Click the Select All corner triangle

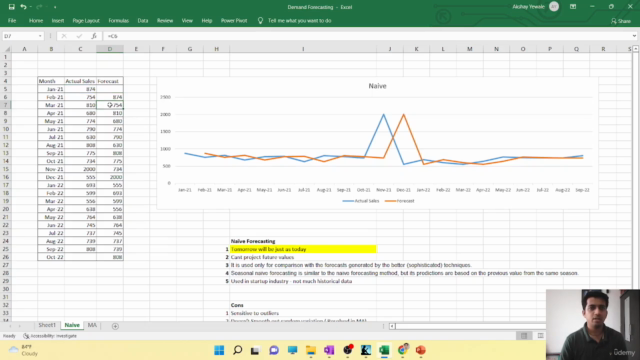click(x=7, y=49)
